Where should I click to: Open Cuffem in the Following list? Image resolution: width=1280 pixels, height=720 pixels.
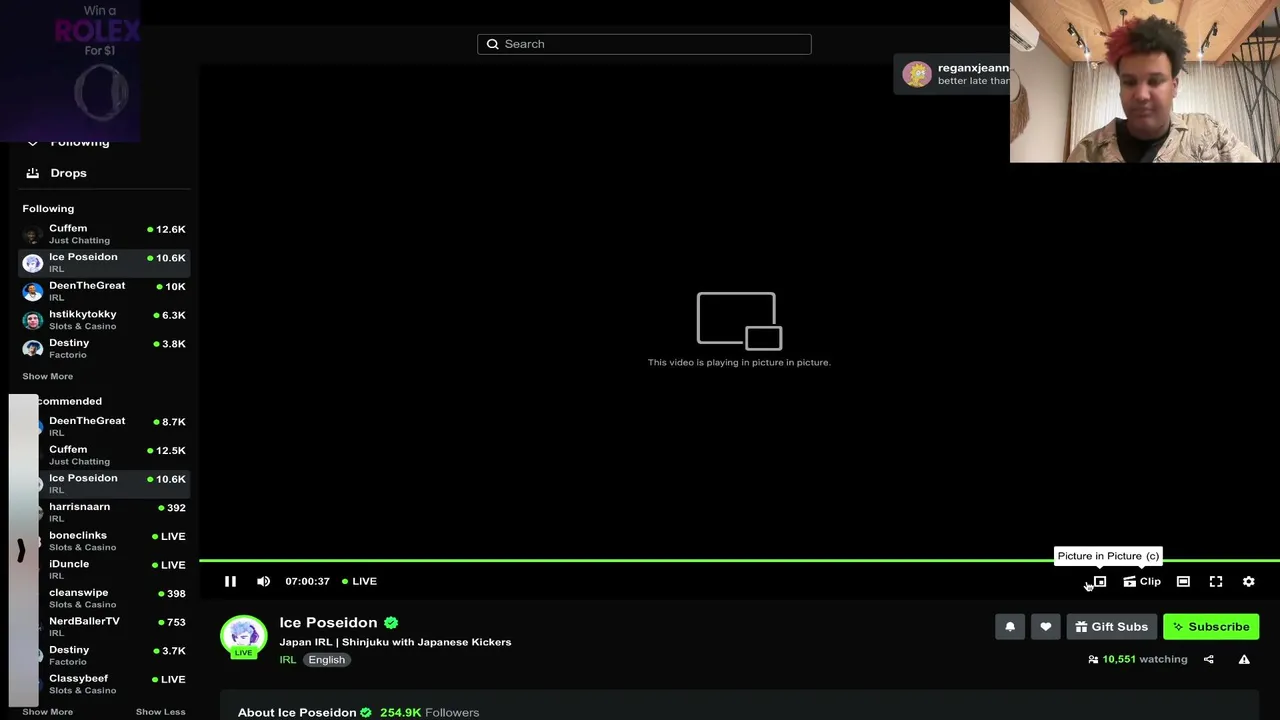tap(104, 234)
